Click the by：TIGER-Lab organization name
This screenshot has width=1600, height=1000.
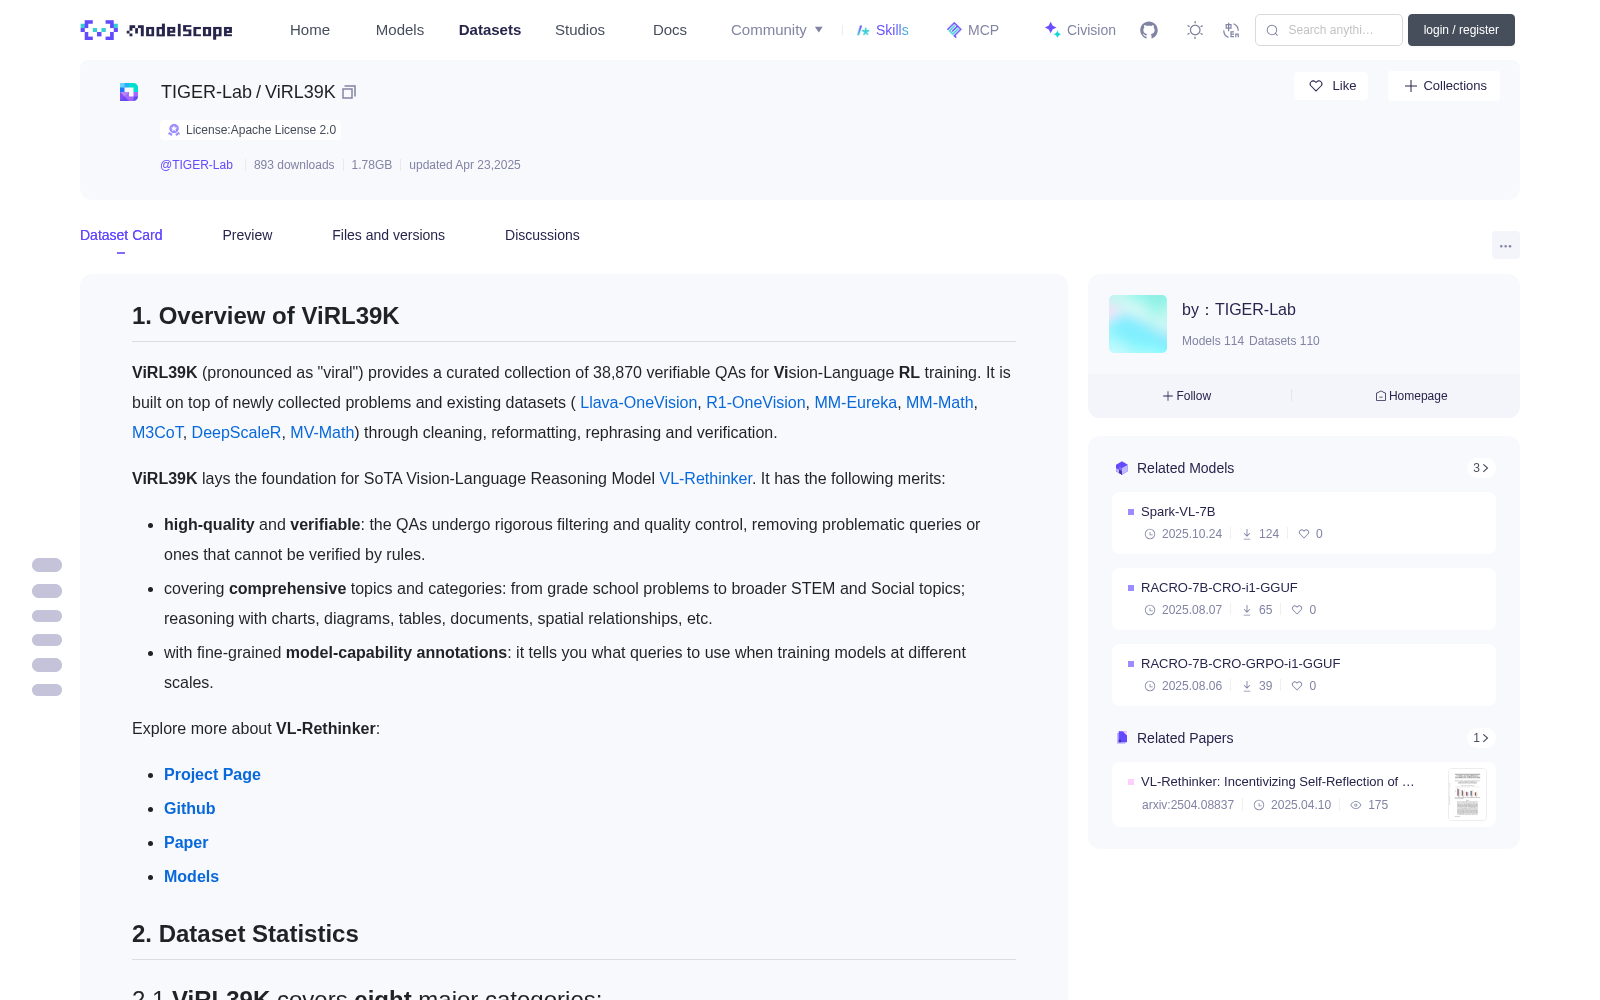click(1239, 310)
